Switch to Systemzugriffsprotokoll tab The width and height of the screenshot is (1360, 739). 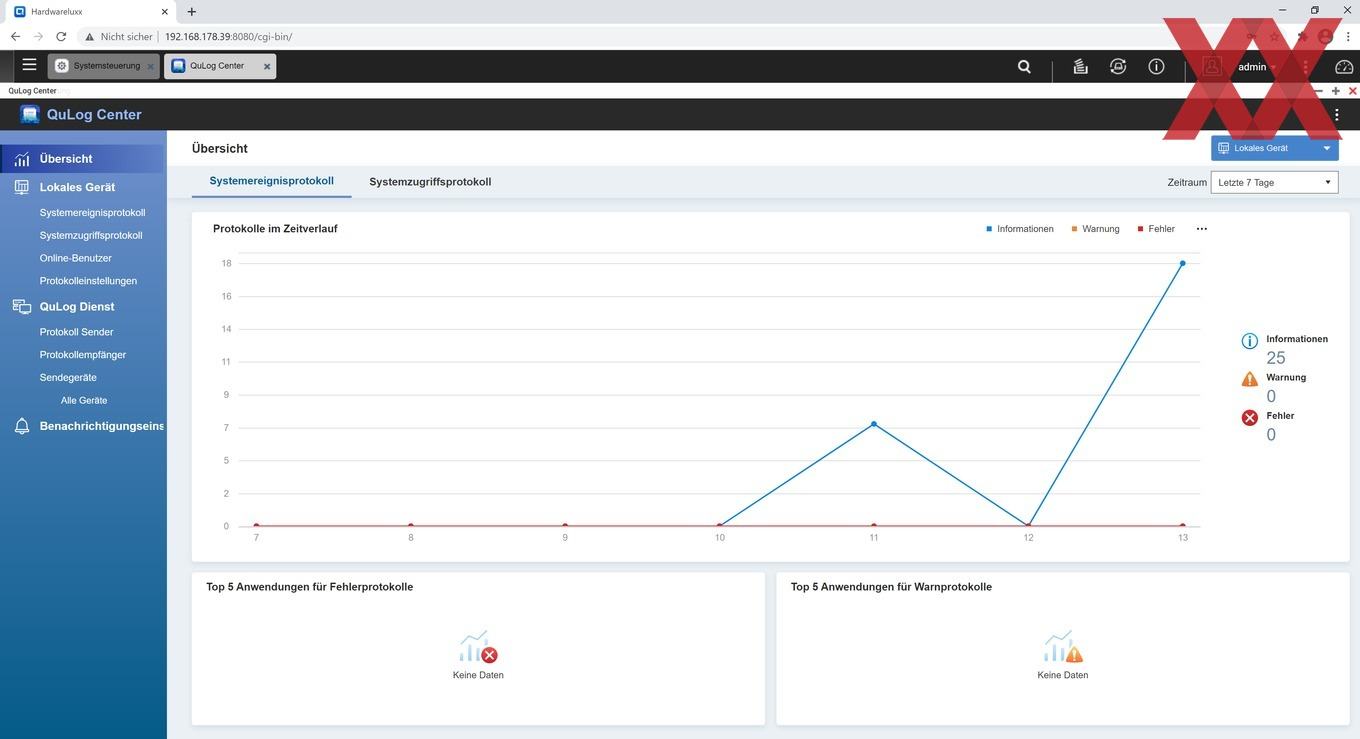click(430, 182)
